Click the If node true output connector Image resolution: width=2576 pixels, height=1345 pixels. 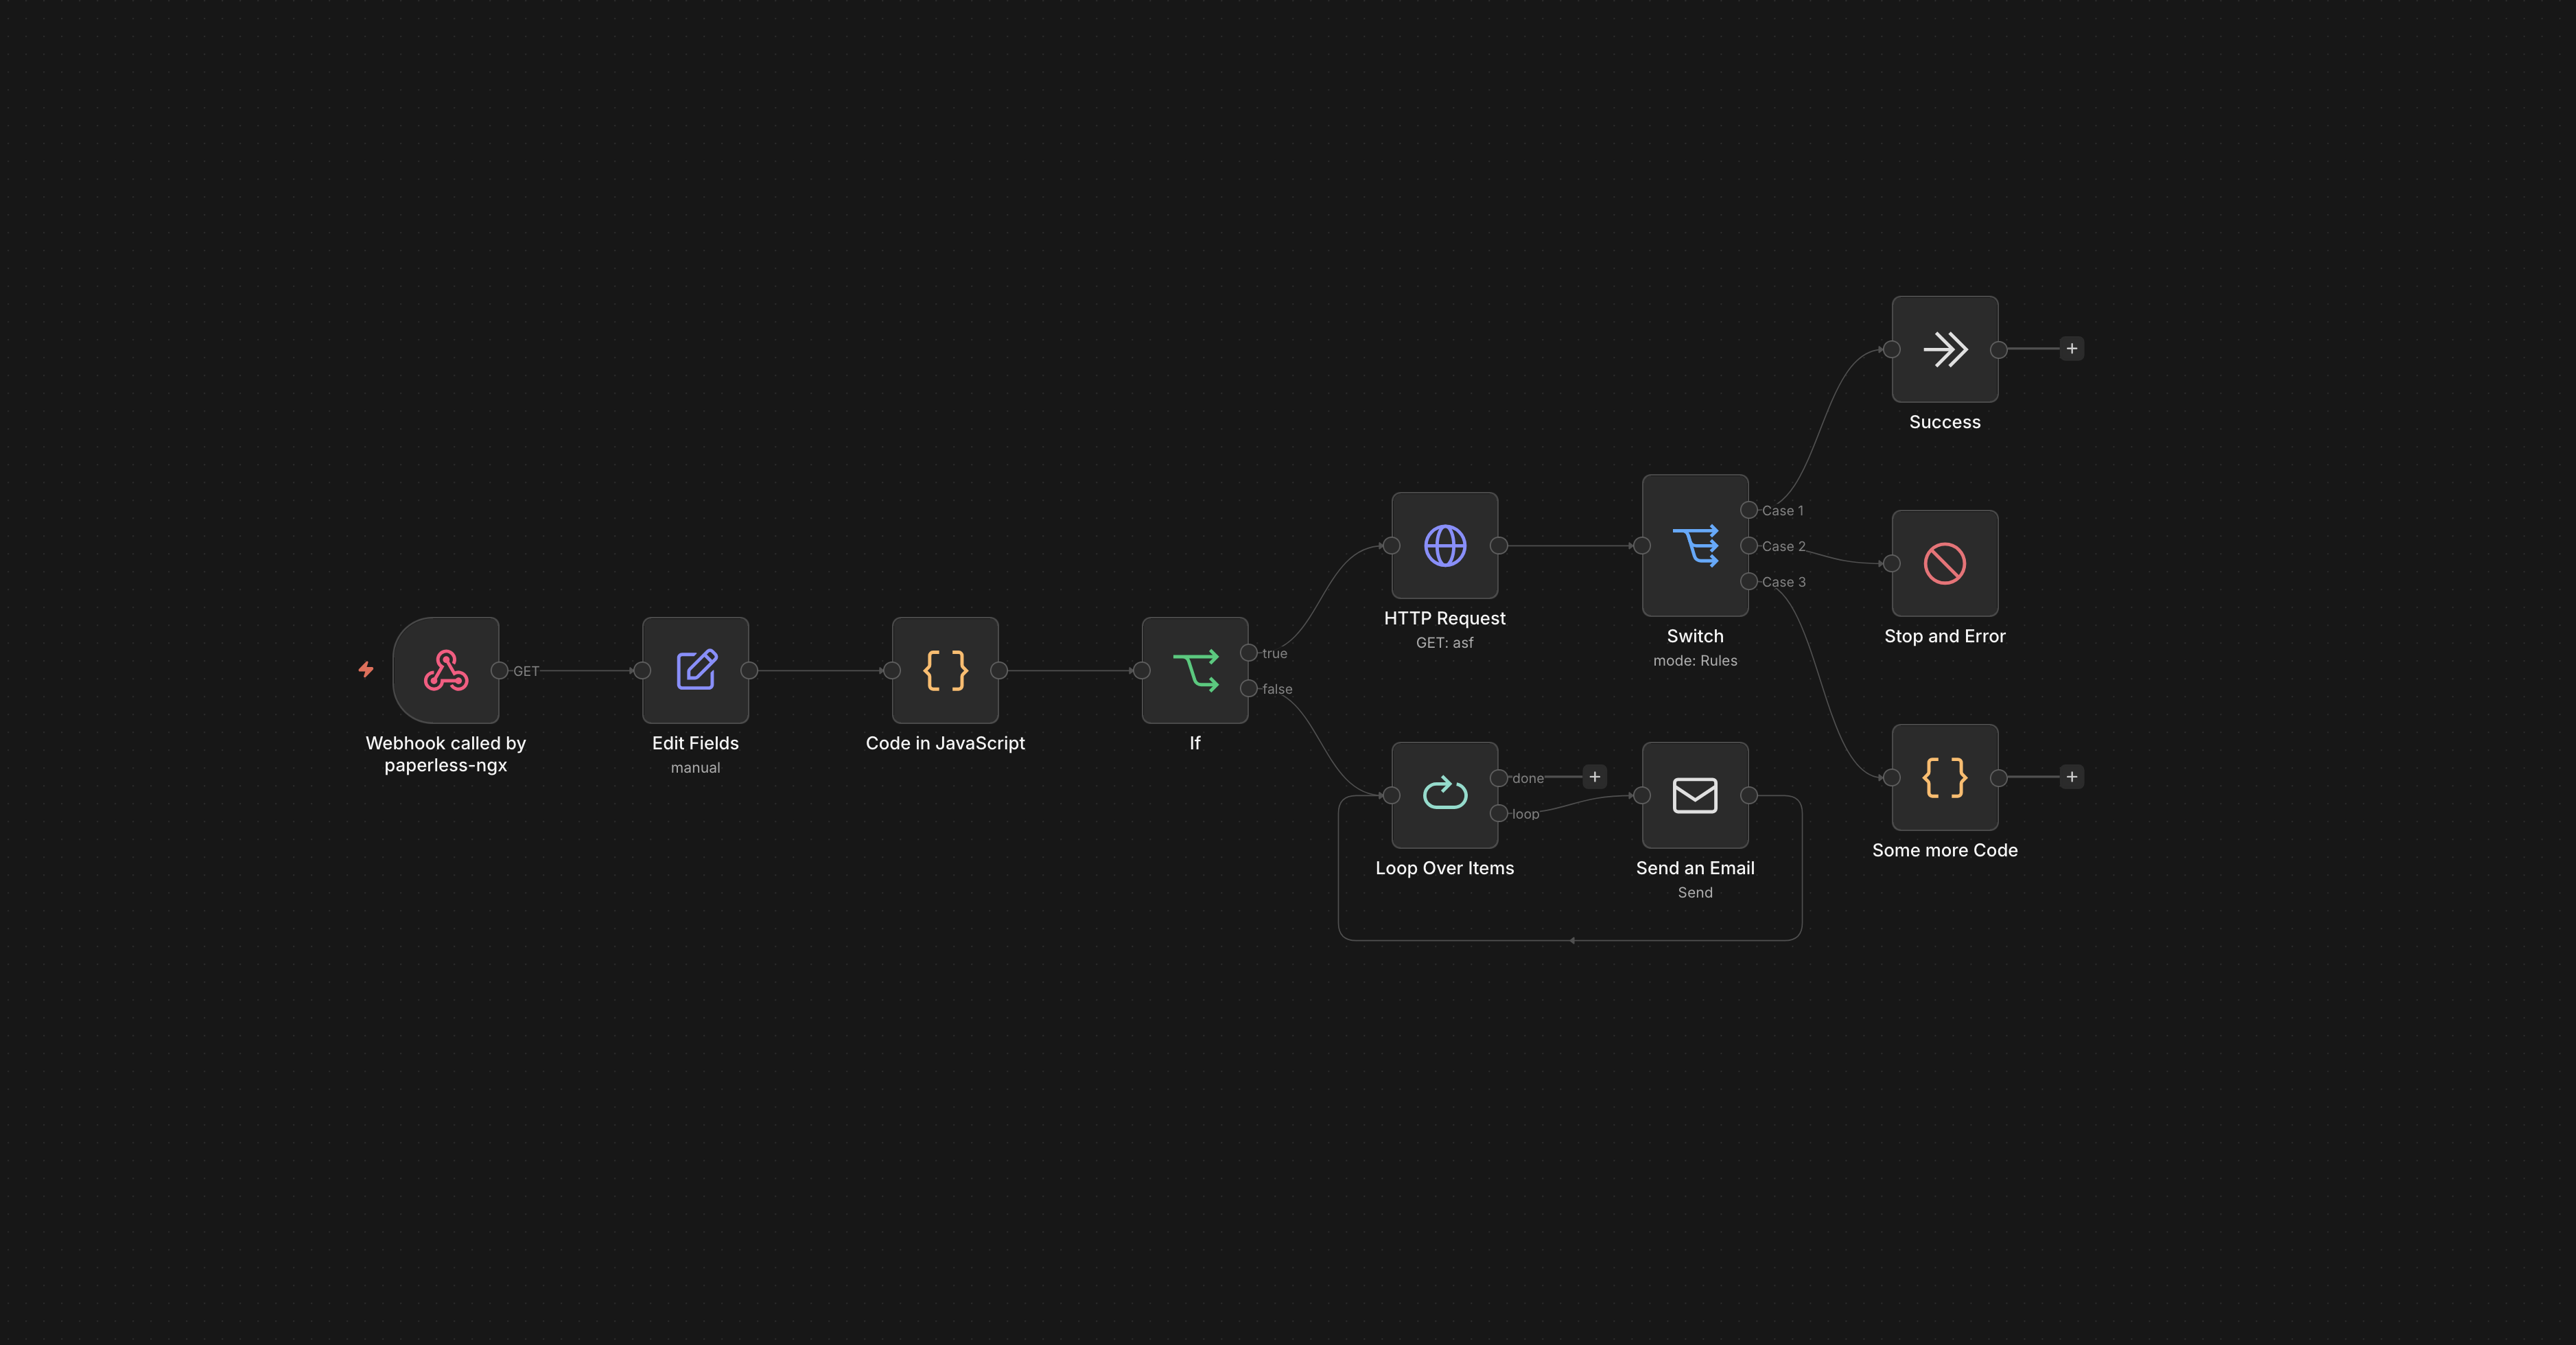coord(1249,652)
